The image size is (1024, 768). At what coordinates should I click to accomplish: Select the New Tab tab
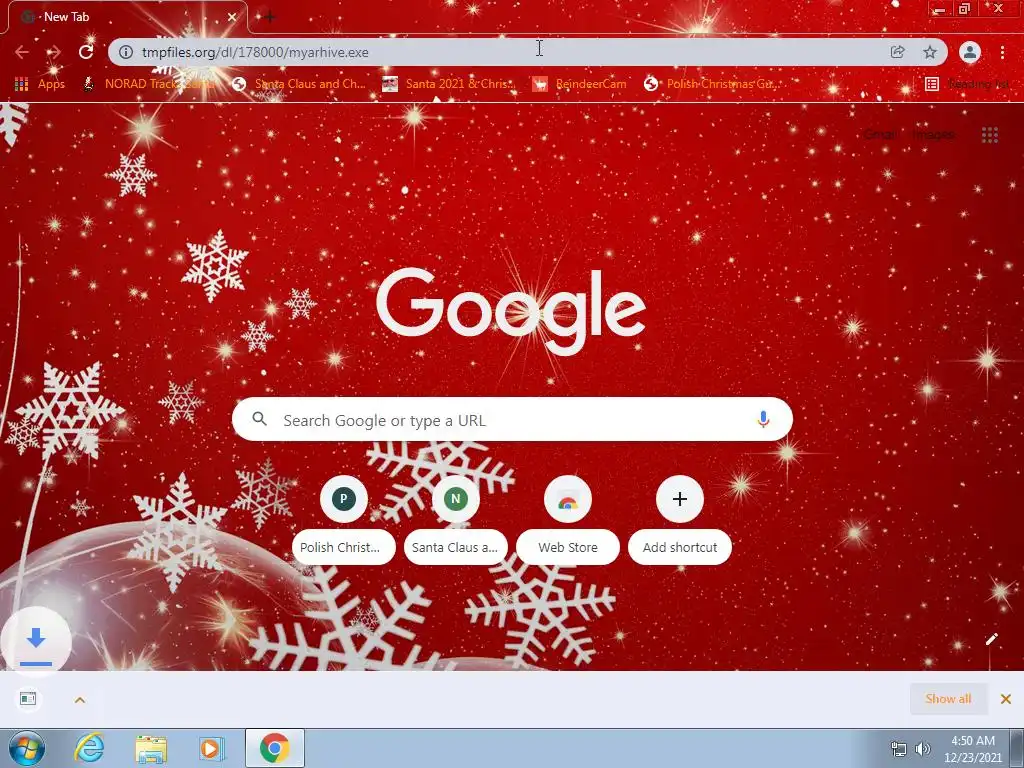[127, 17]
